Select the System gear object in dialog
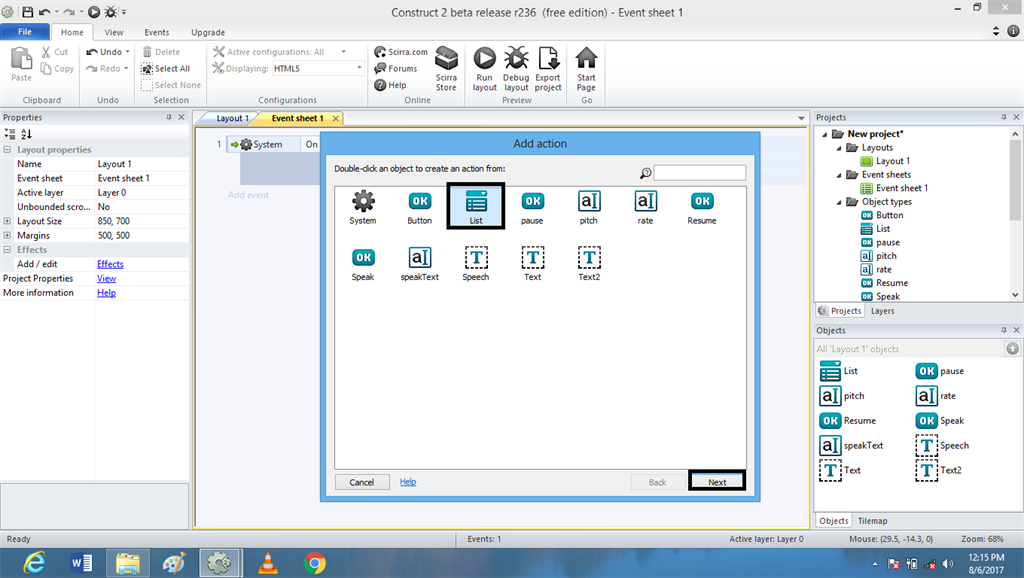 tap(363, 202)
